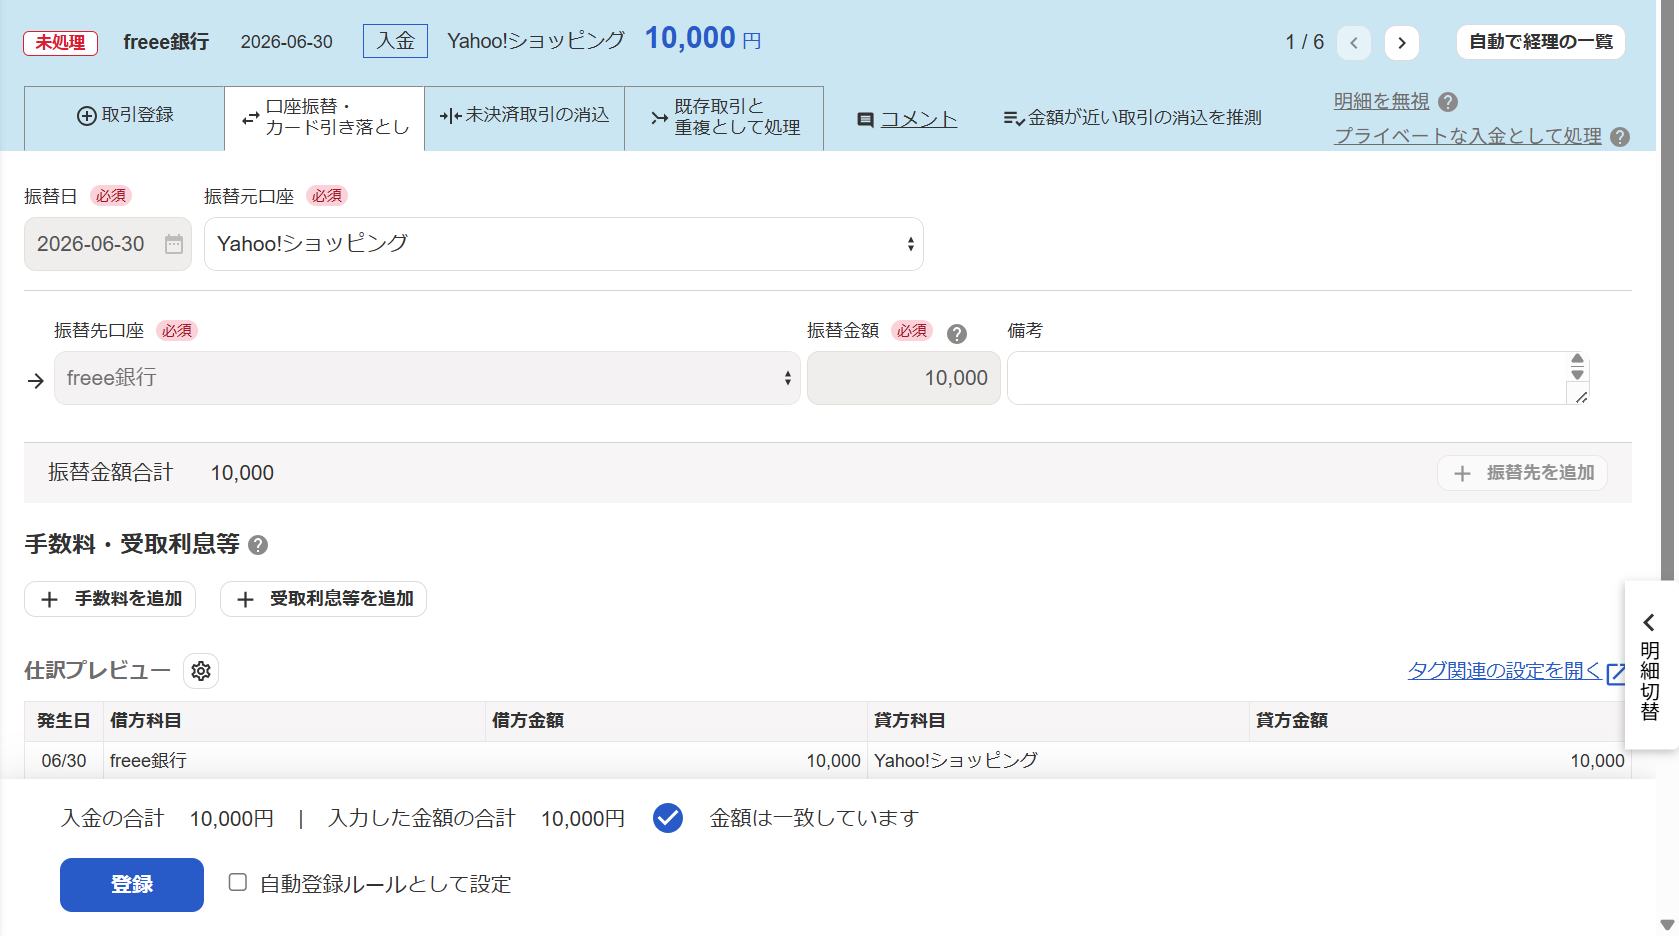Click the 未処理 status badge
1679x936 pixels.
click(61, 43)
